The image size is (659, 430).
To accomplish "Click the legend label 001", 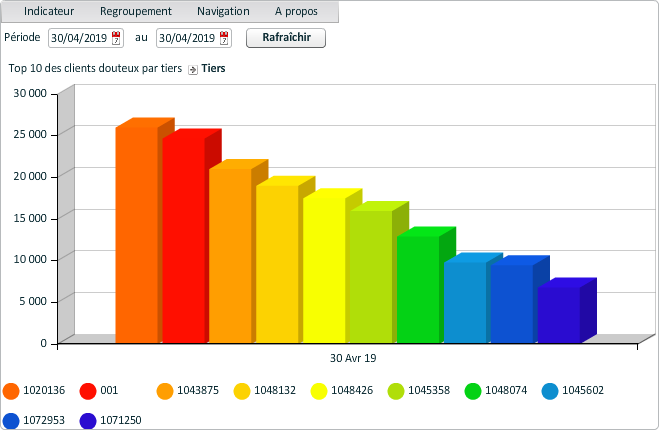I will (x=109, y=390).
